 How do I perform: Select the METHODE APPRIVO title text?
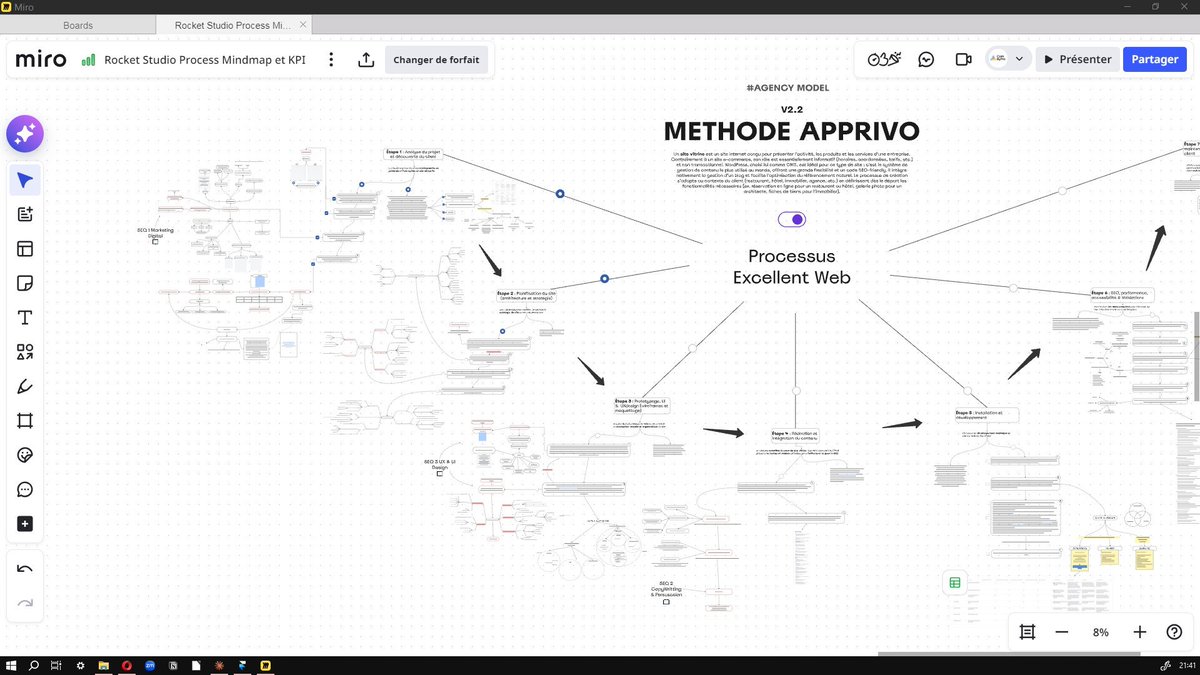coord(791,131)
